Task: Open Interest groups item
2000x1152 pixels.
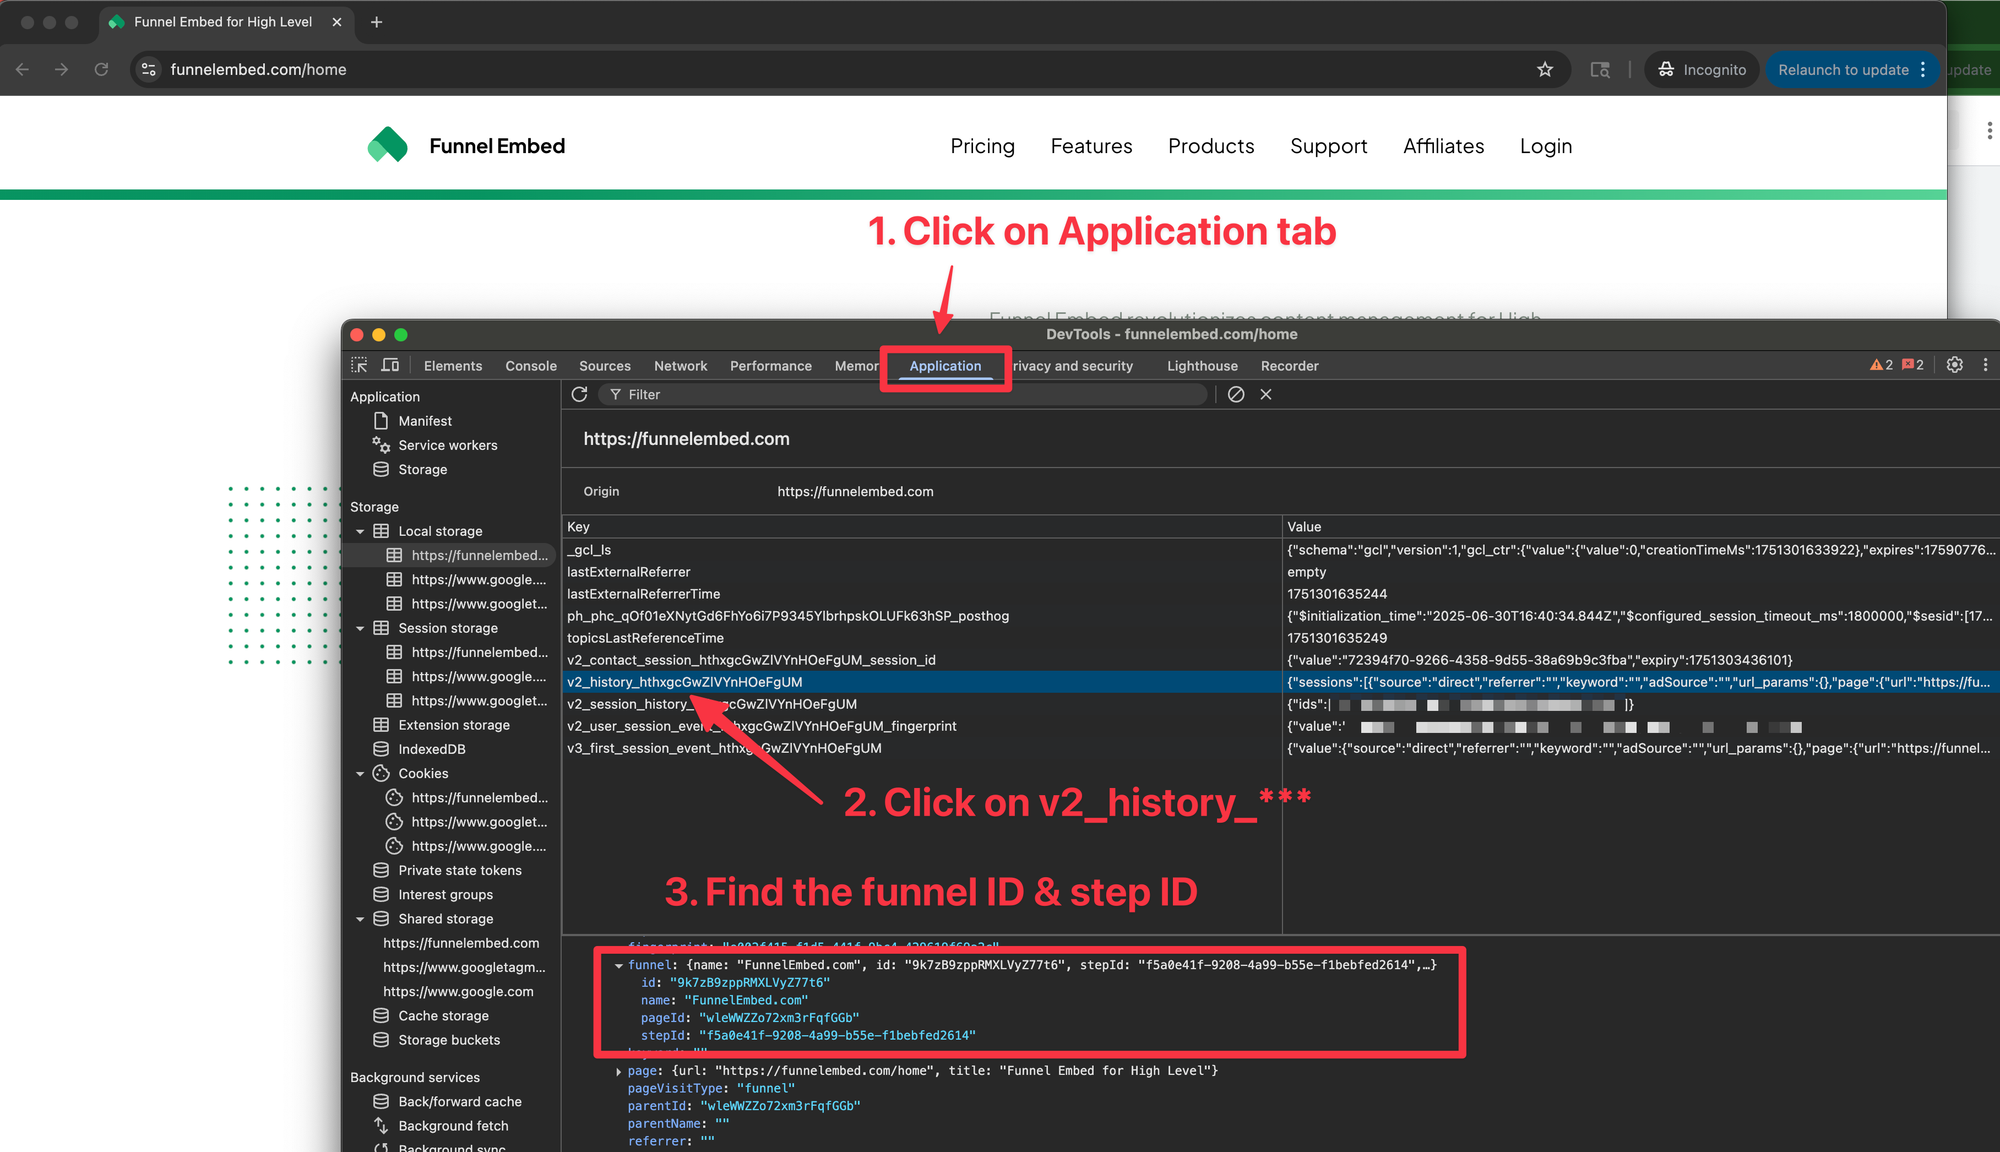Action: (x=445, y=894)
